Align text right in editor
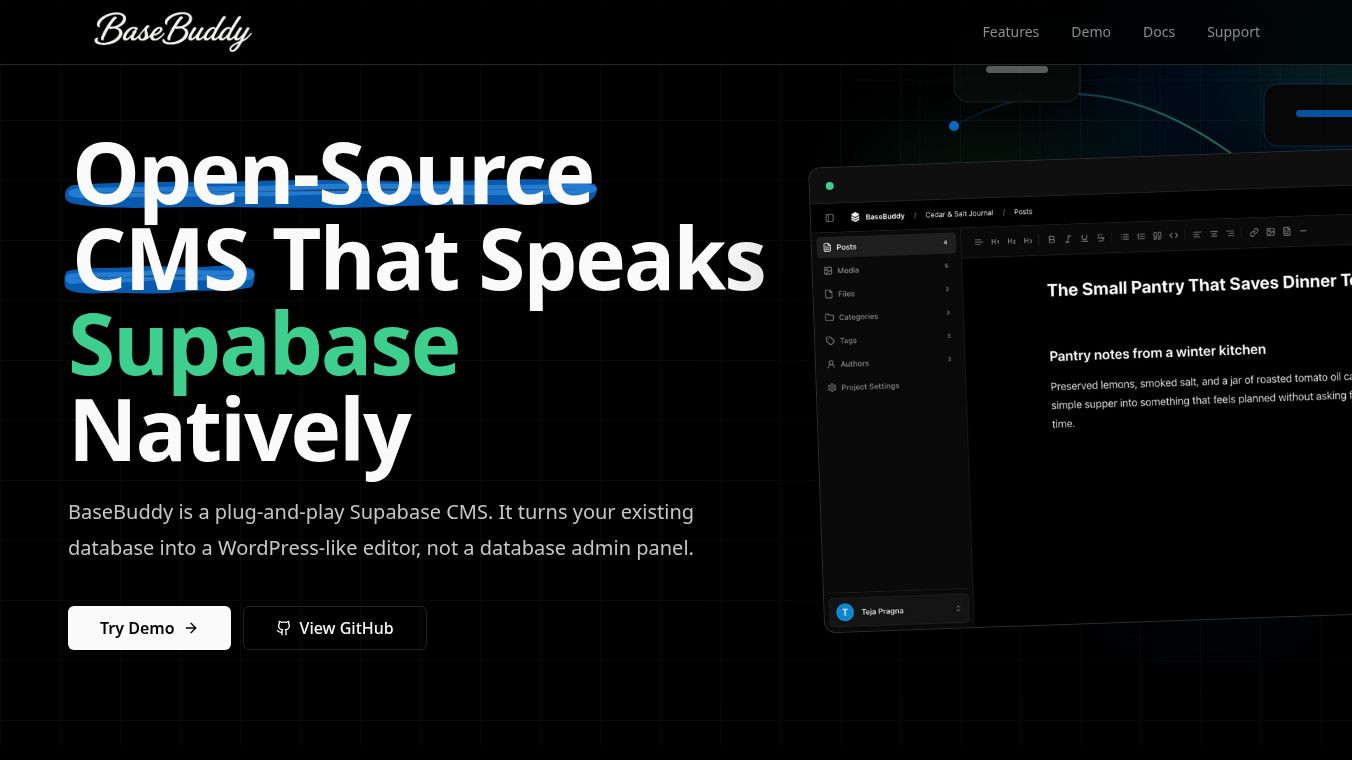The height and width of the screenshot is (760, 1352). [x=1230, y=234]
